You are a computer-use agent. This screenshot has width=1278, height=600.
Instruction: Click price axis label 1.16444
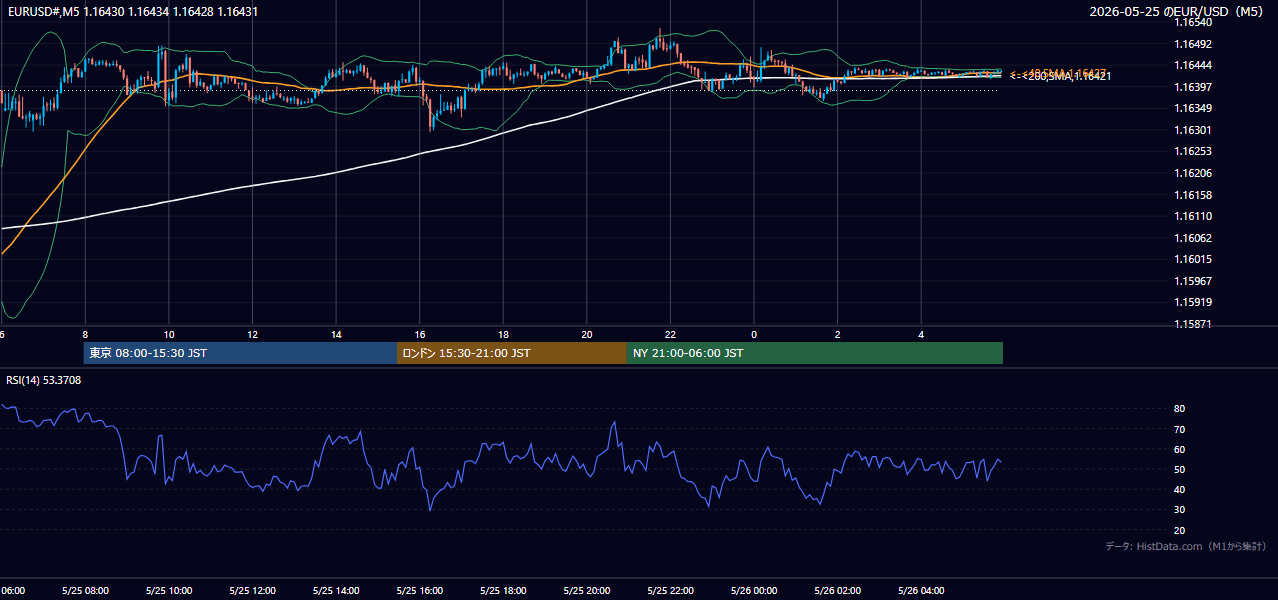(x=1192, y=65)
